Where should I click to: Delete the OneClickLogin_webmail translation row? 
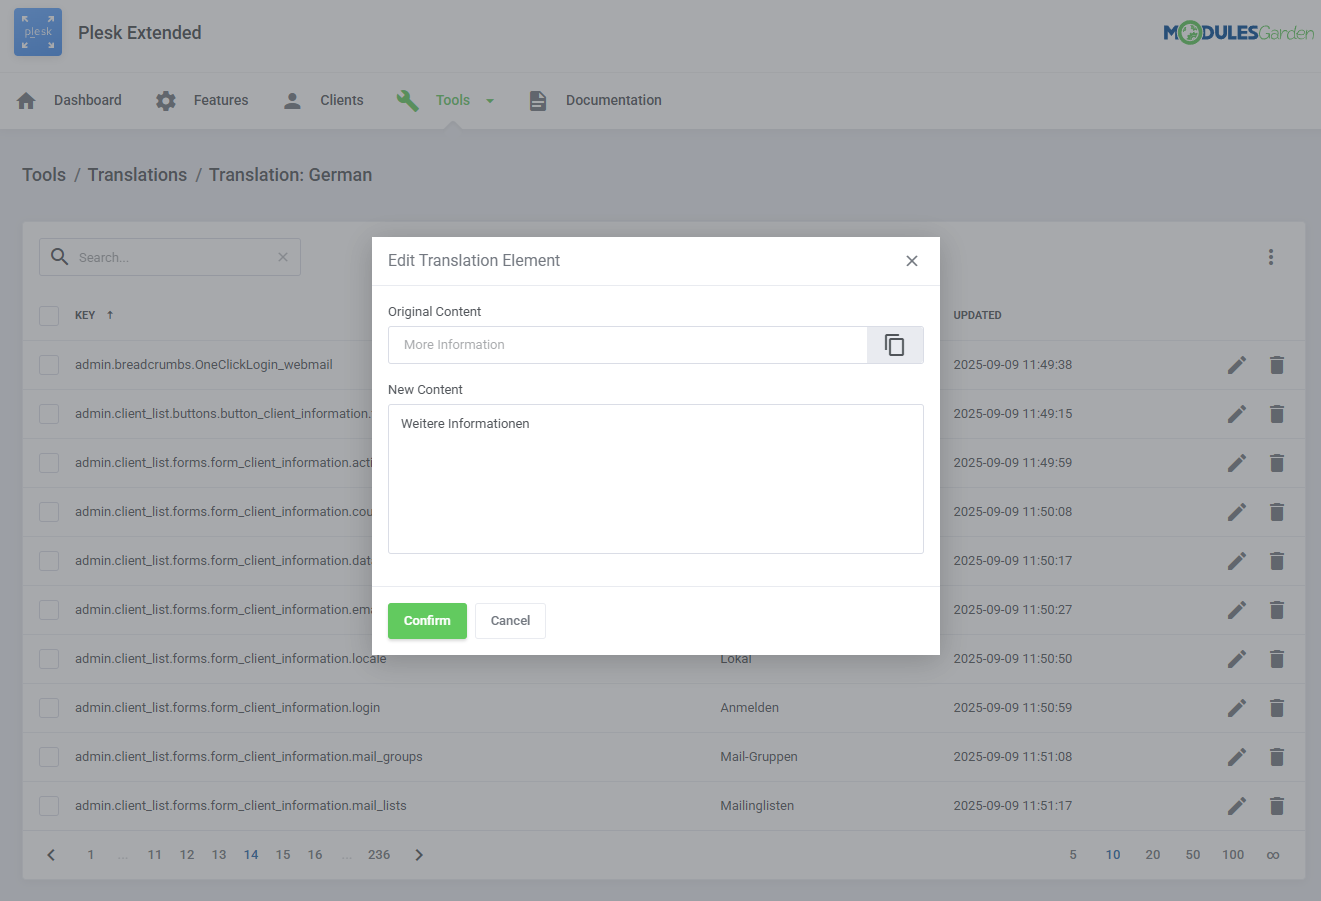click(x=1277, y=364)
